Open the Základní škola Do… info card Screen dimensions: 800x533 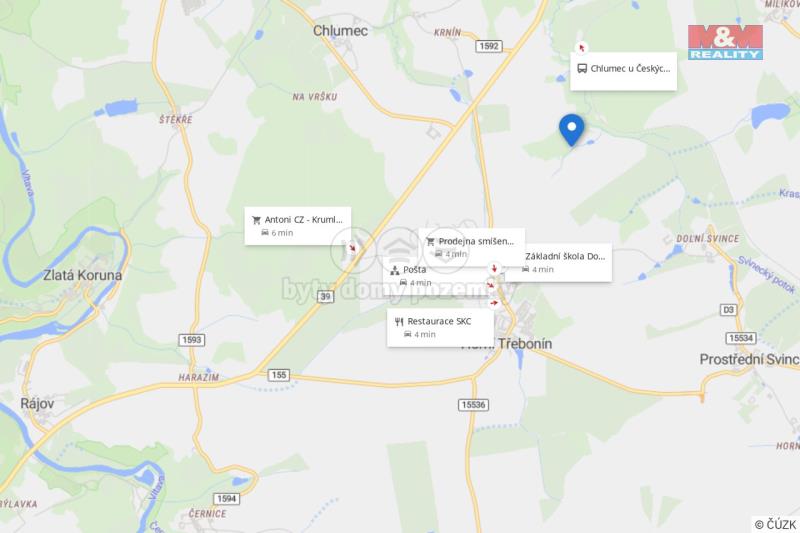coord(559,263)
